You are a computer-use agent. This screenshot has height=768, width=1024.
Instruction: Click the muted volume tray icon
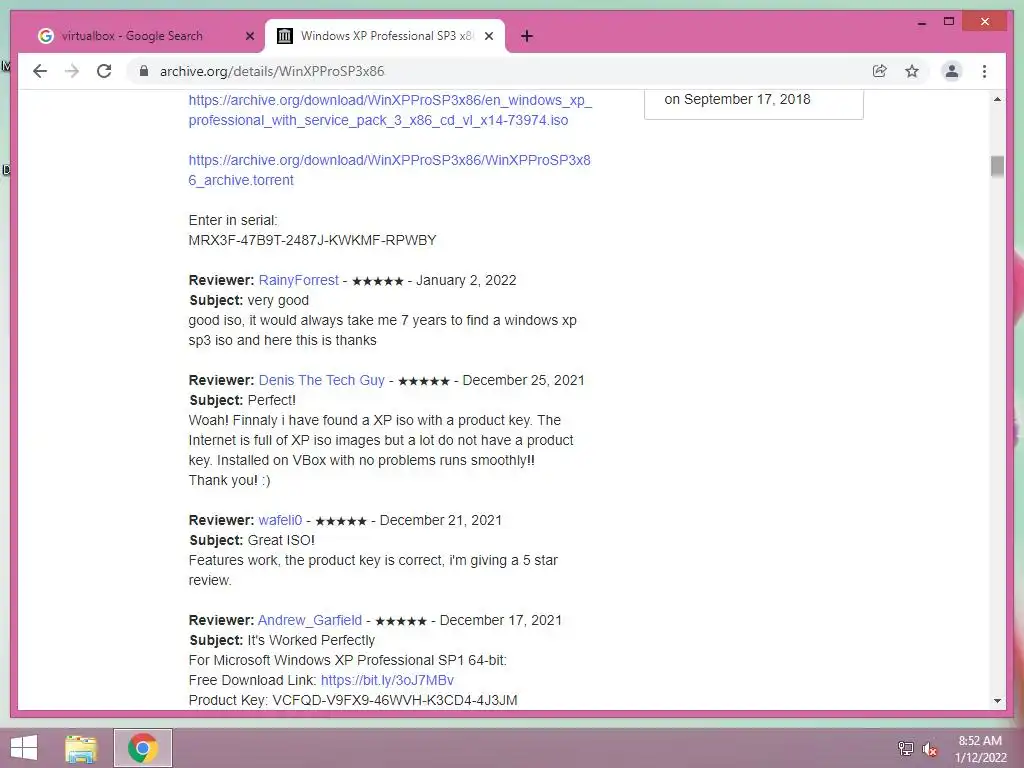coord(930,748)
